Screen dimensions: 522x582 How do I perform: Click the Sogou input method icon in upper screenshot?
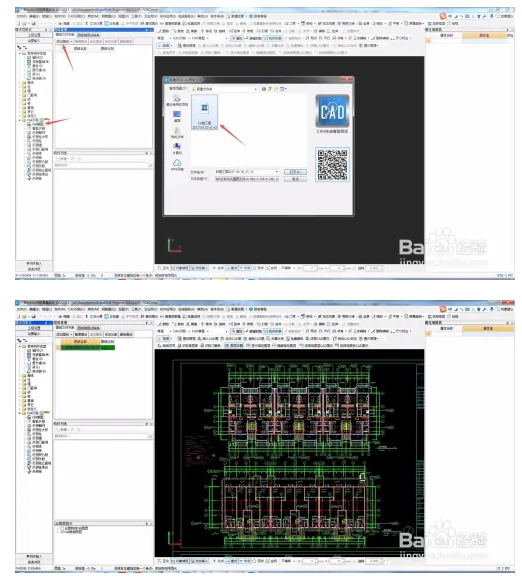tap(443, 16)
